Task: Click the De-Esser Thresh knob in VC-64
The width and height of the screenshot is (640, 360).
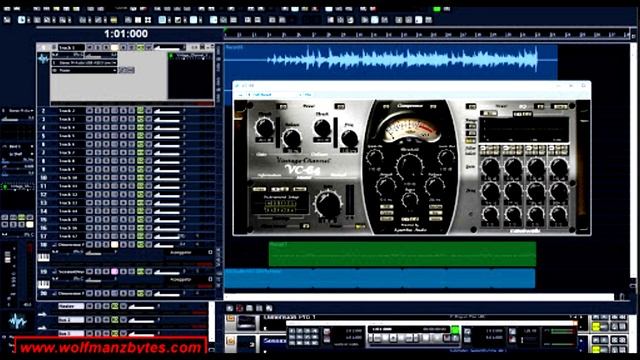Action: [x=322, y=128]
